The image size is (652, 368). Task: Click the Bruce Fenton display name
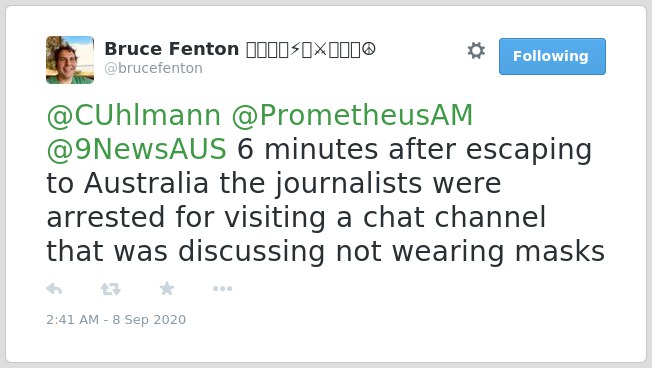pos(171,49)
